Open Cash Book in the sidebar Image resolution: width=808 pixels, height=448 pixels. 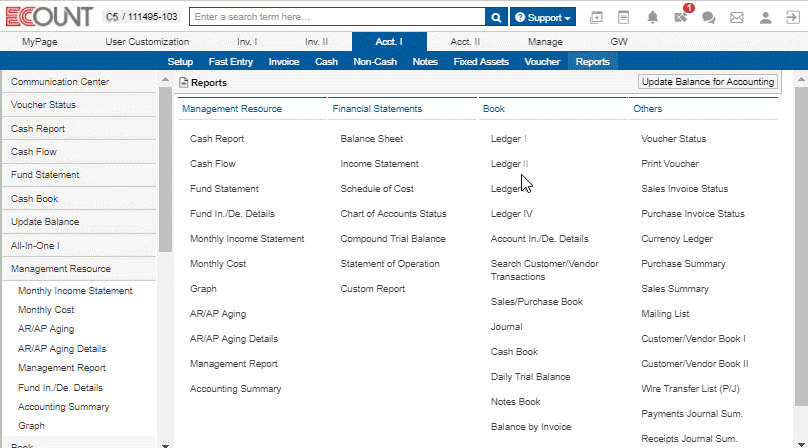(x=79, y=198)
